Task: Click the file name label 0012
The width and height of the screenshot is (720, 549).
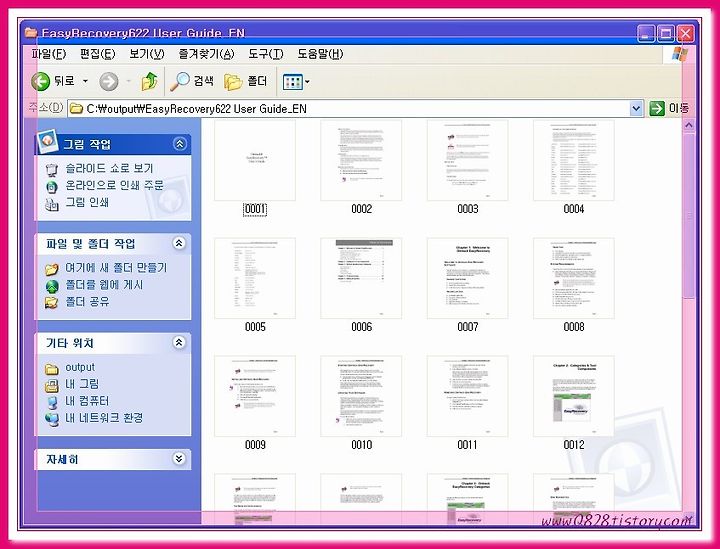Action: point(574,445)
